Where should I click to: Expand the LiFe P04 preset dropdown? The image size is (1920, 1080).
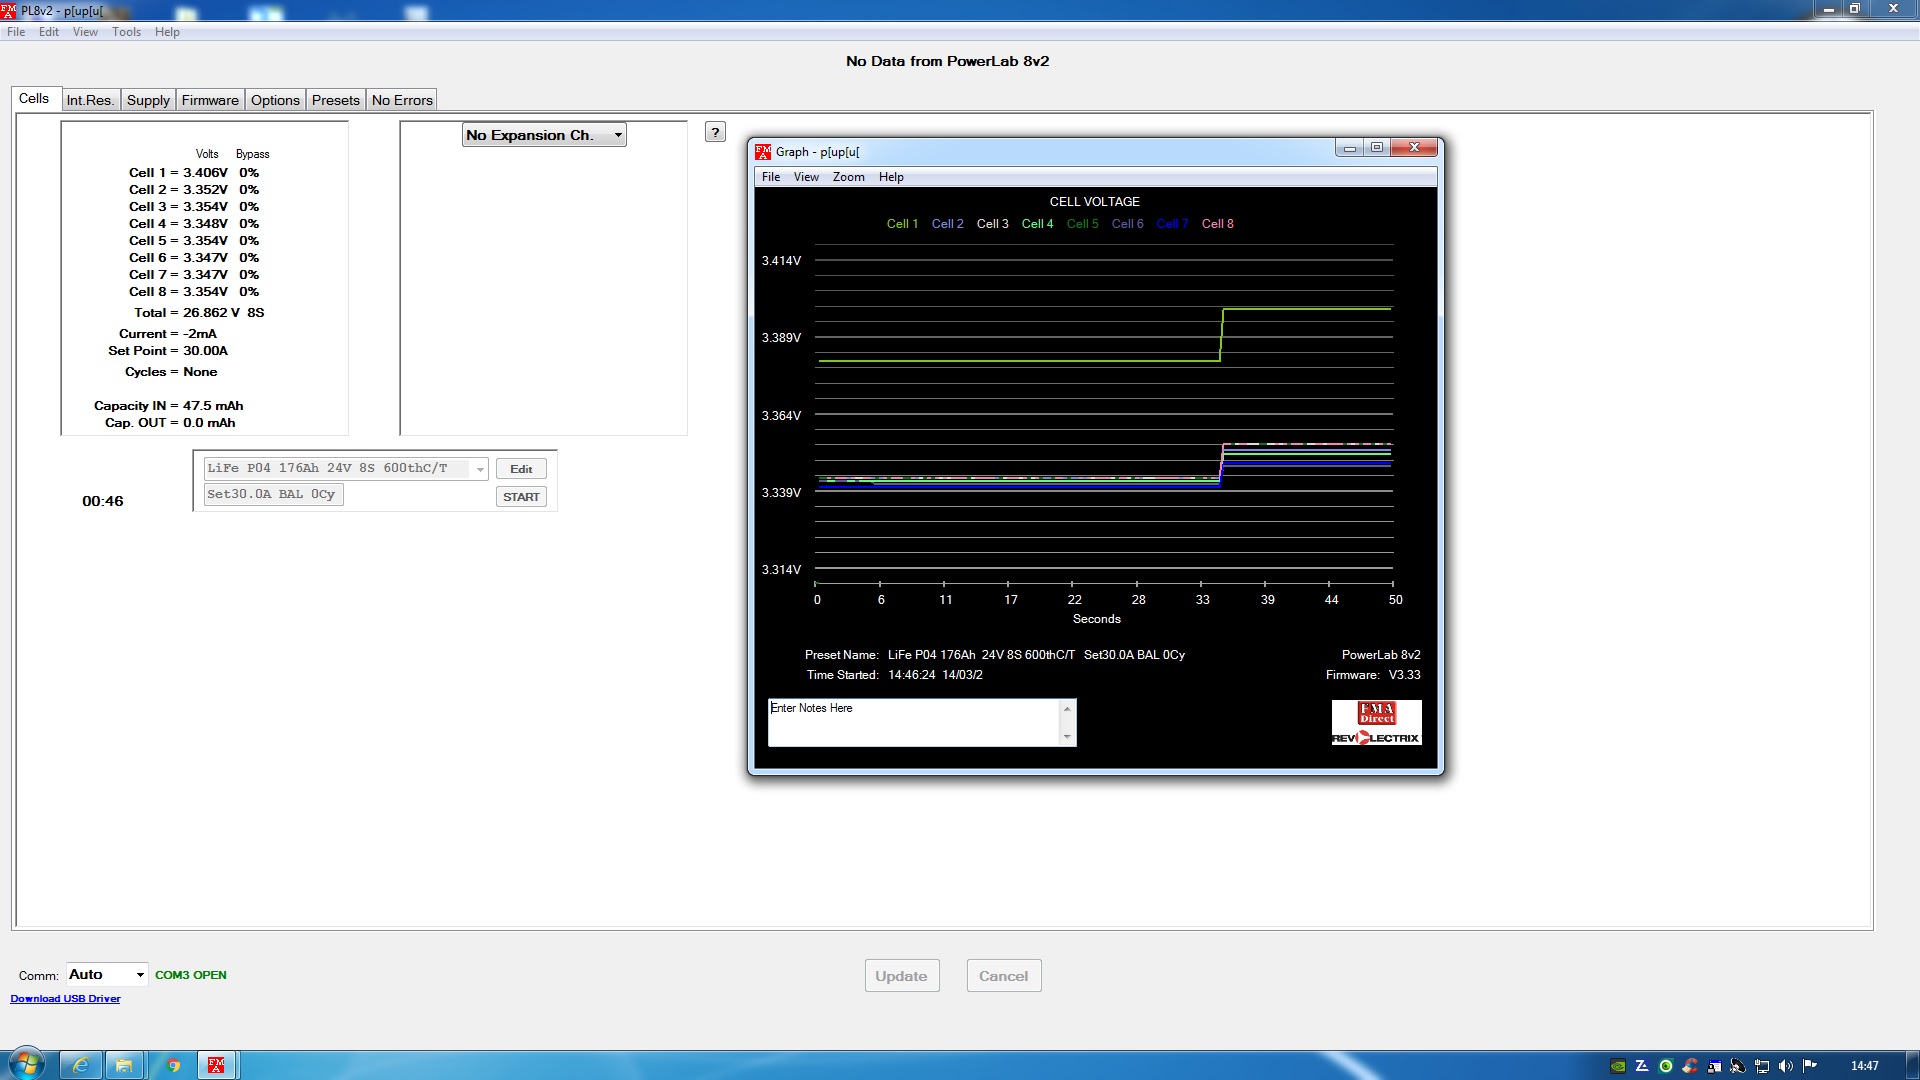point(480,469)
